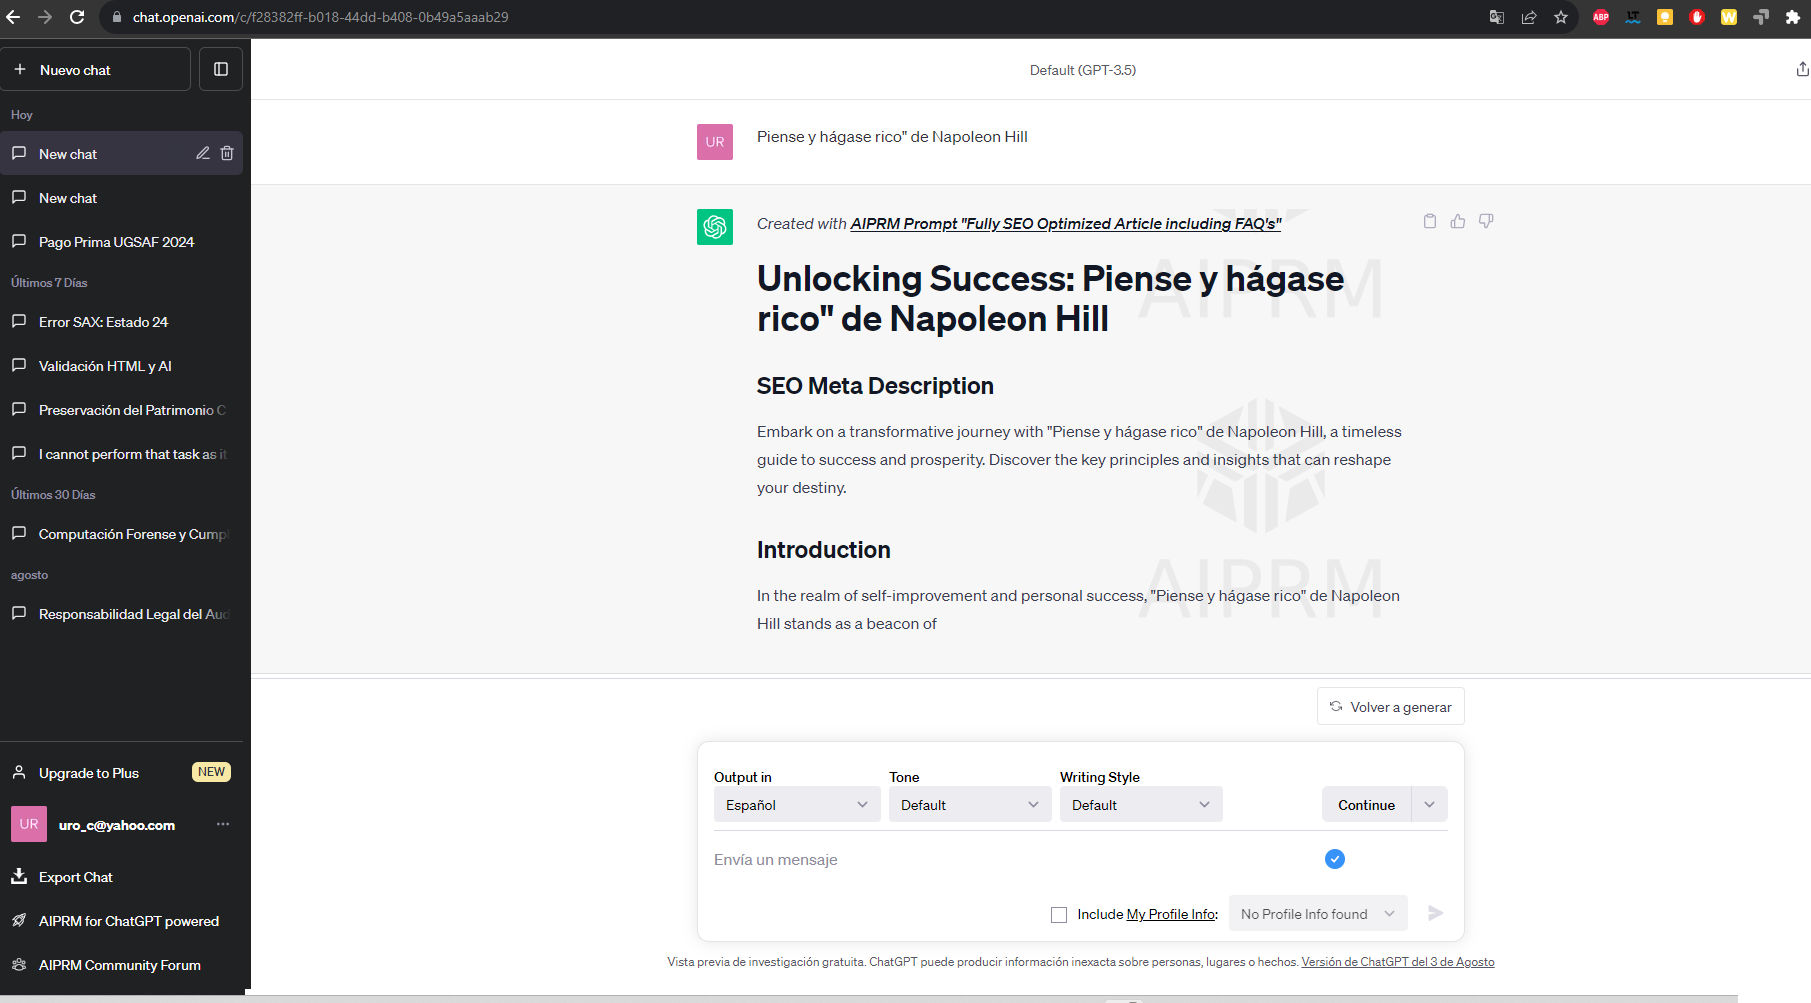Click the send message arrow icon

click(1435, 913)
